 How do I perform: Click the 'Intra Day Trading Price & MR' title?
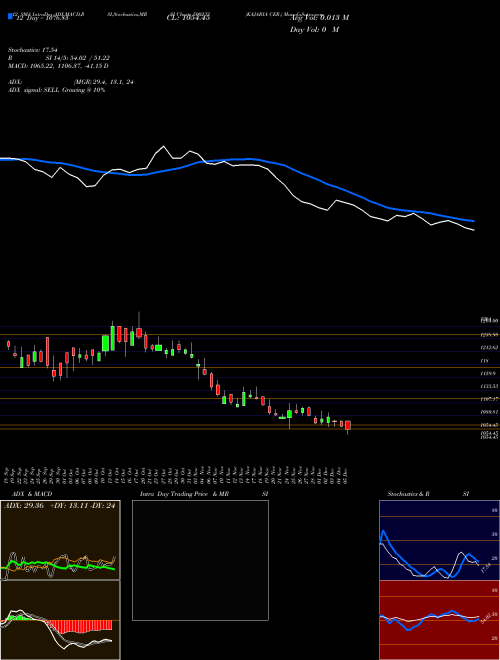[x=185, y=494]
